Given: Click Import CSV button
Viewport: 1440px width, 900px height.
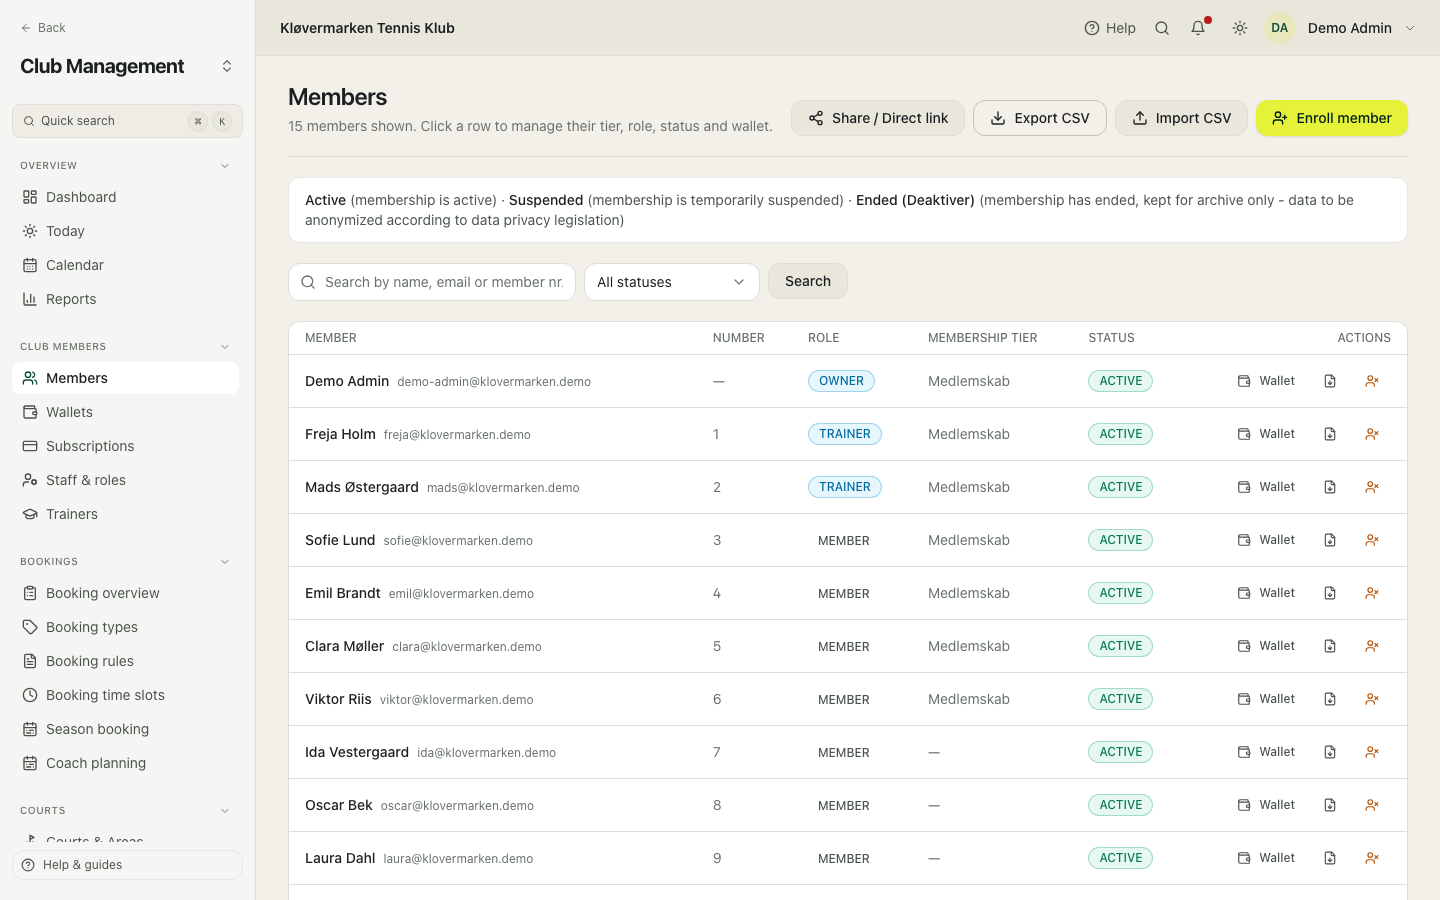Looking at the screenshot, I should point(1181,118).
